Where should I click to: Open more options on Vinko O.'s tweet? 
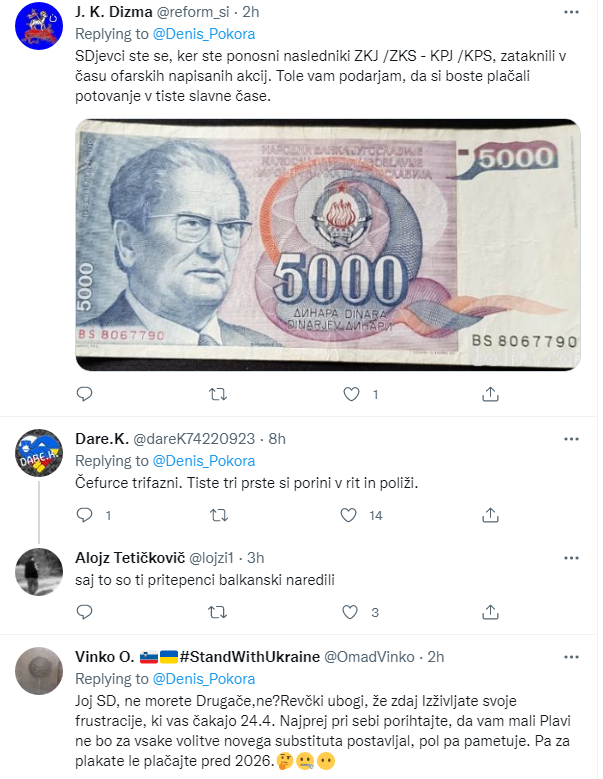pyautogui.click(x=571, y=657)
